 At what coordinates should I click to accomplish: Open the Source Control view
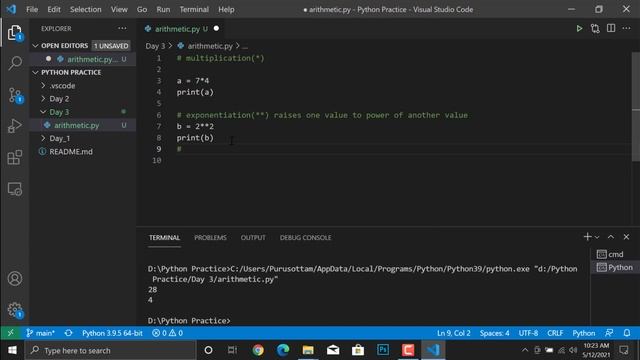pos(16,95)
